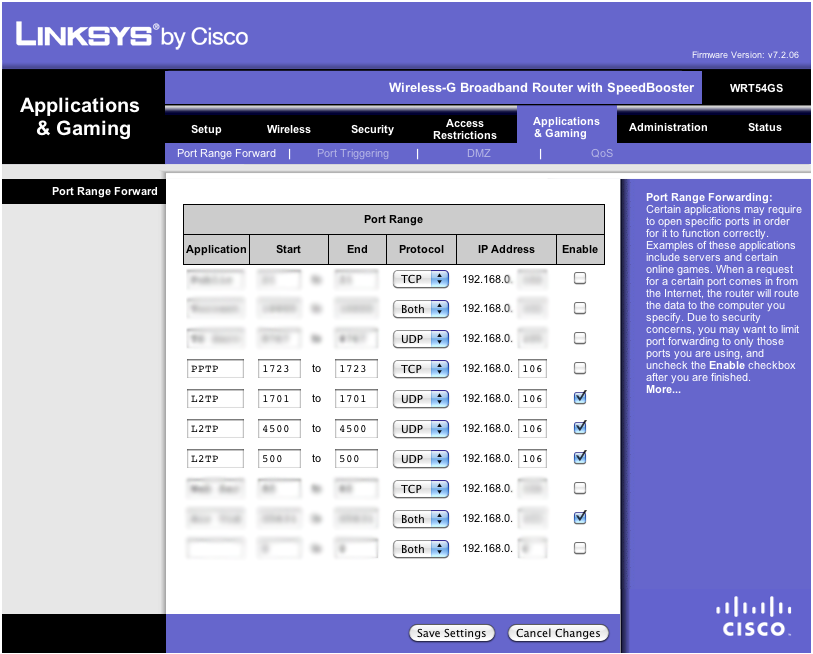Viewport: 813px width, 654px height.
Task: Open the PPTP row protocol dropdown
Action: (420, 369)
